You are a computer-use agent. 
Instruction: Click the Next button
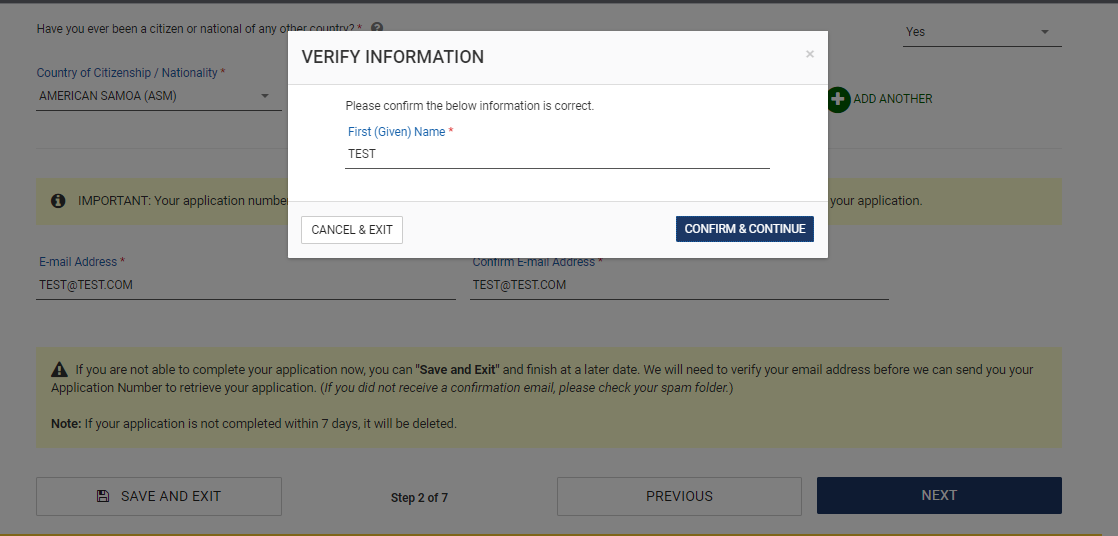[939, 496]
